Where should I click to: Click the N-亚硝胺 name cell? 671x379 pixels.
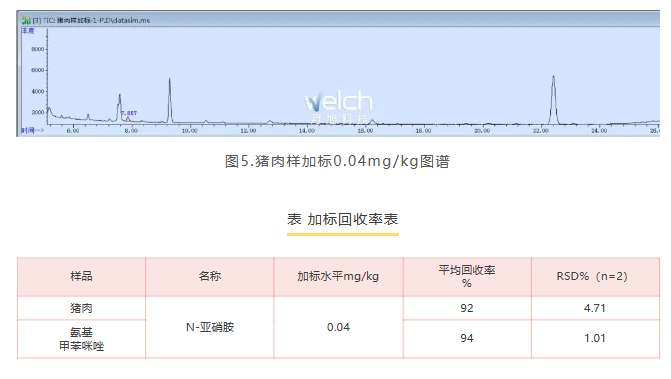coord(210,327)
